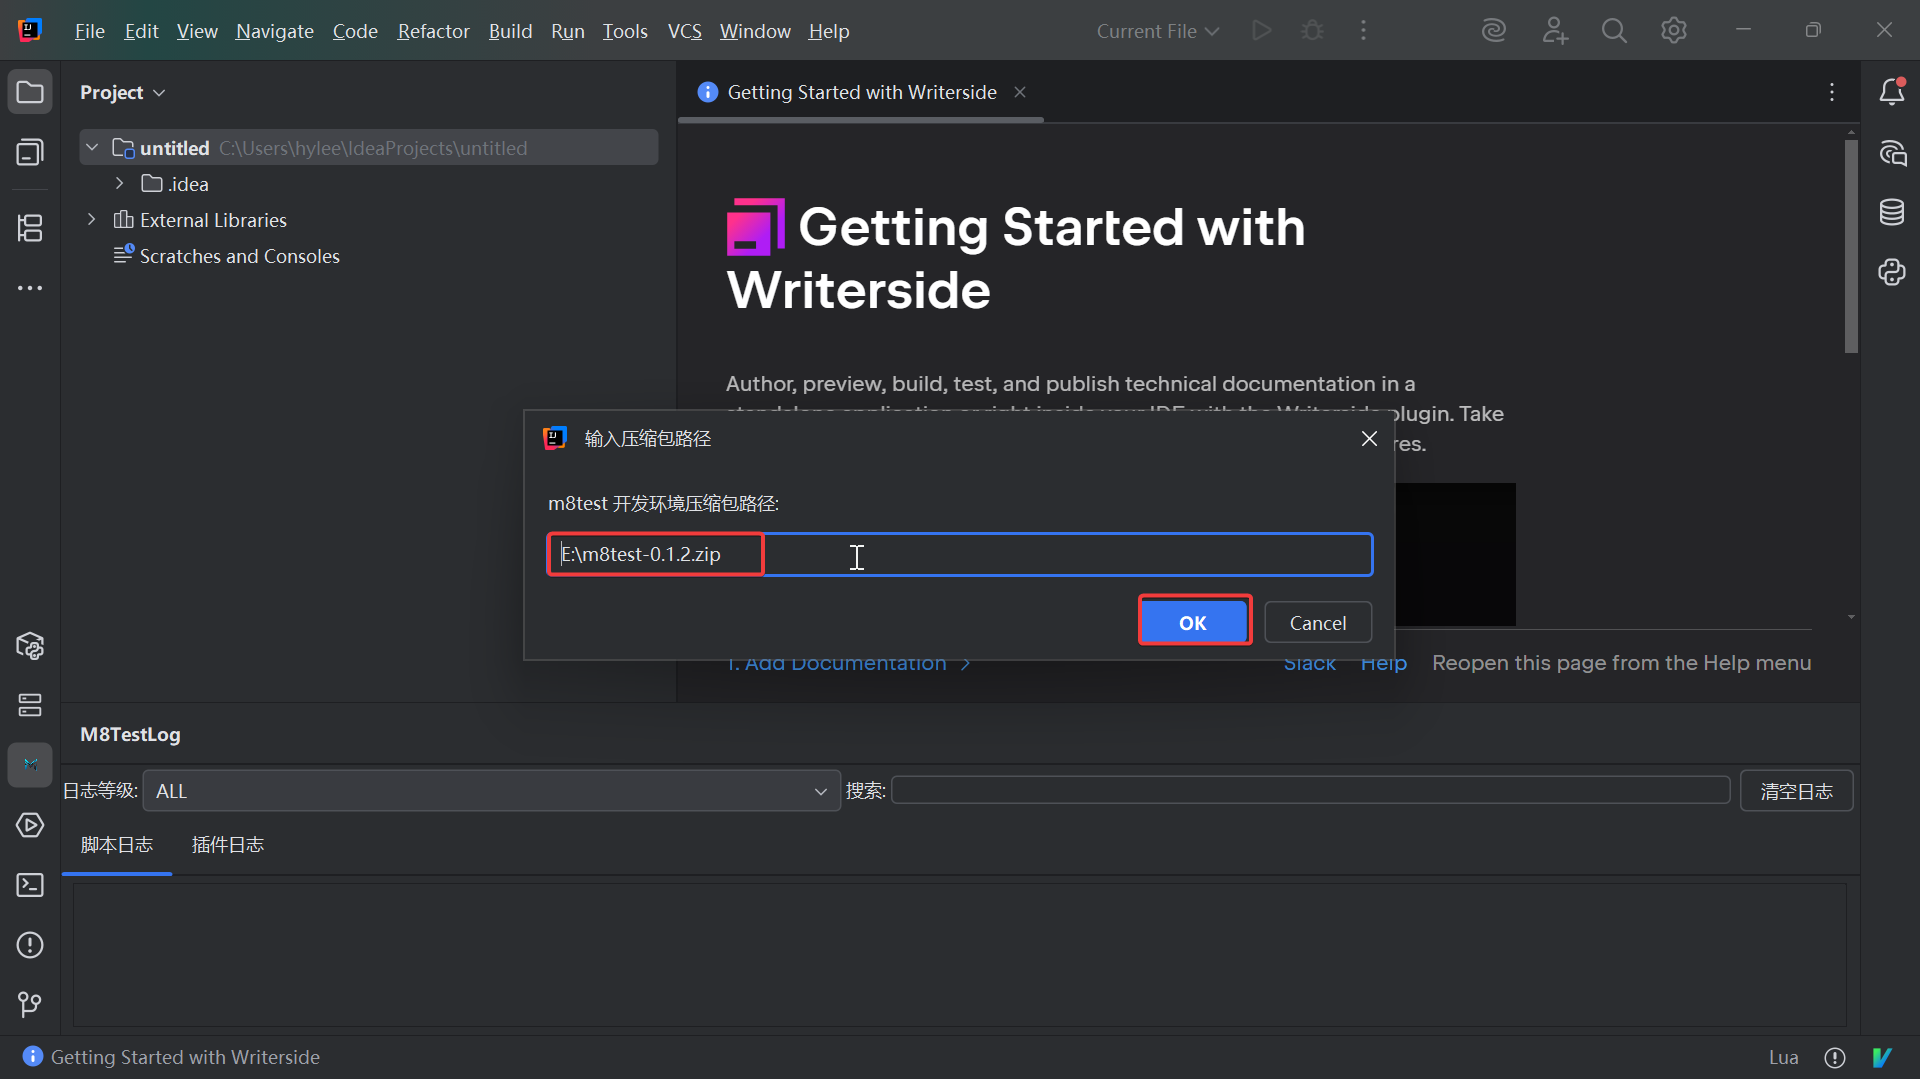Expand the .idea folder node

(x=120, y=184)
